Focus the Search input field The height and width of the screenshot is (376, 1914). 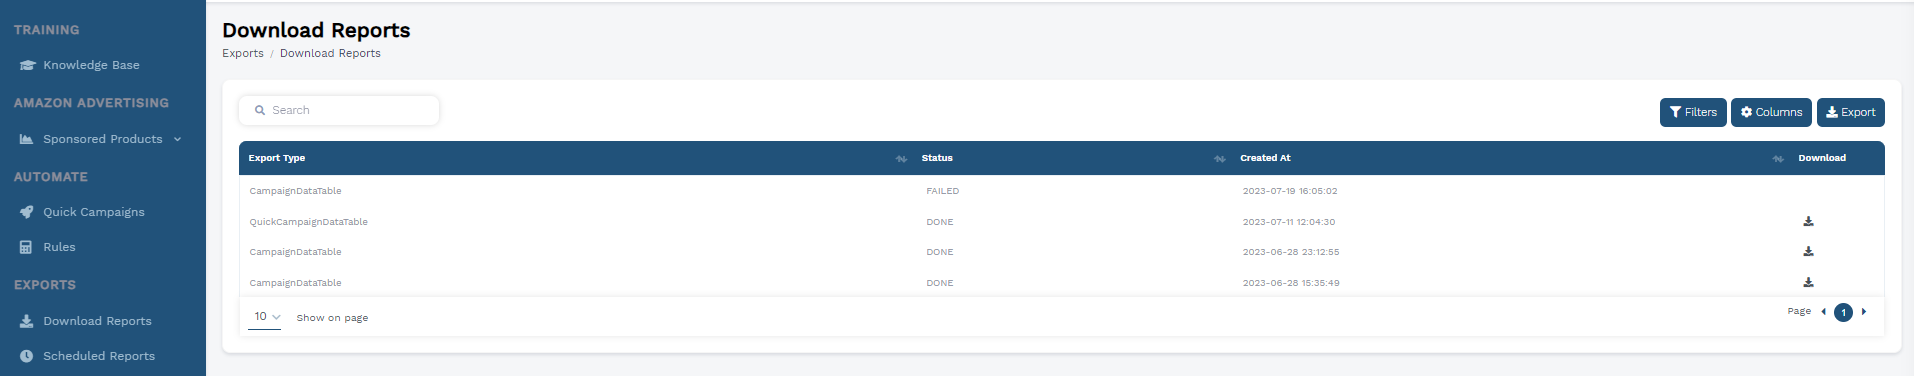pyautogui.click(x=339, y=110)
